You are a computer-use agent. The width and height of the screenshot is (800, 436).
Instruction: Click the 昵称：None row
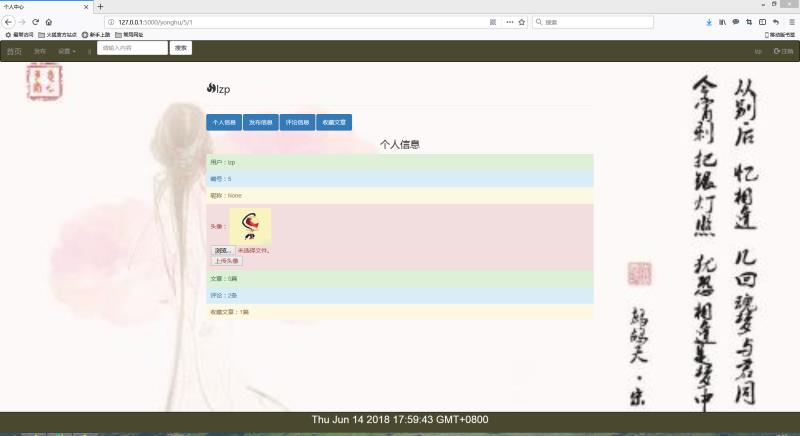(400, 196)
